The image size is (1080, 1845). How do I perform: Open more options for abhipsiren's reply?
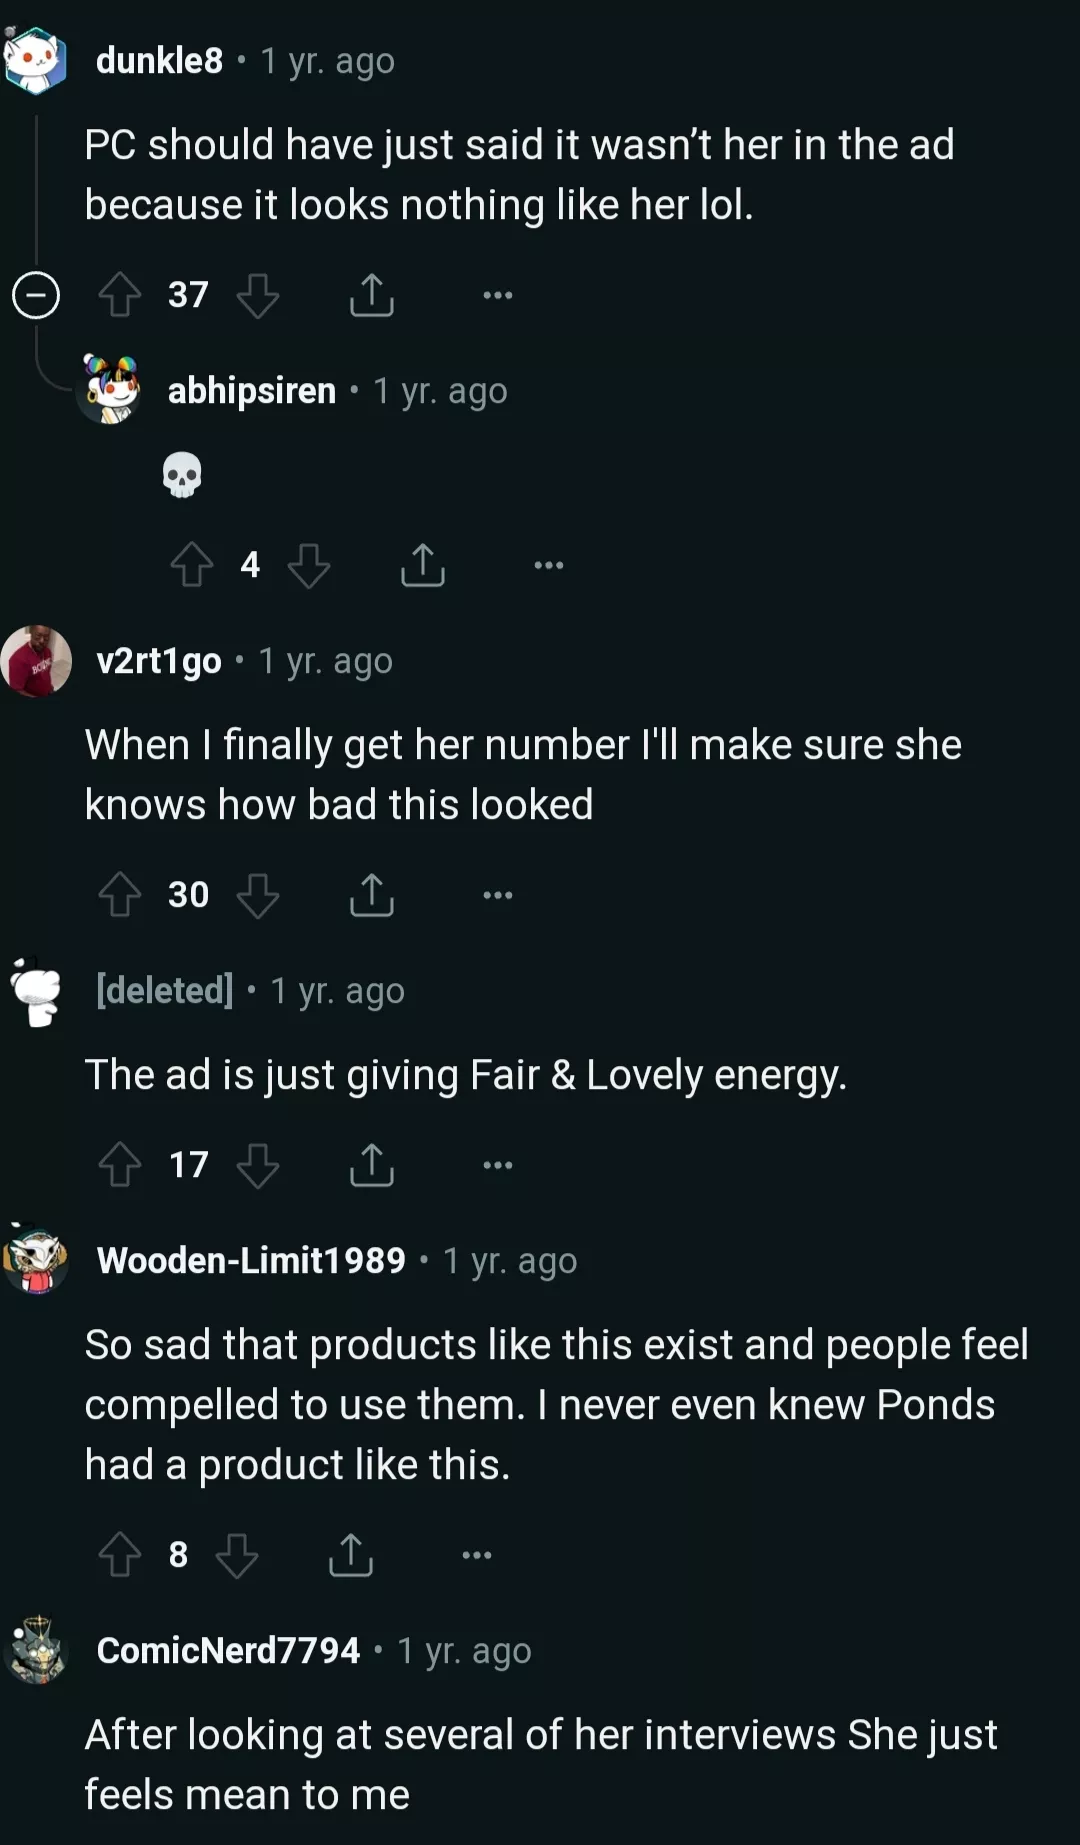click(548, 565)
